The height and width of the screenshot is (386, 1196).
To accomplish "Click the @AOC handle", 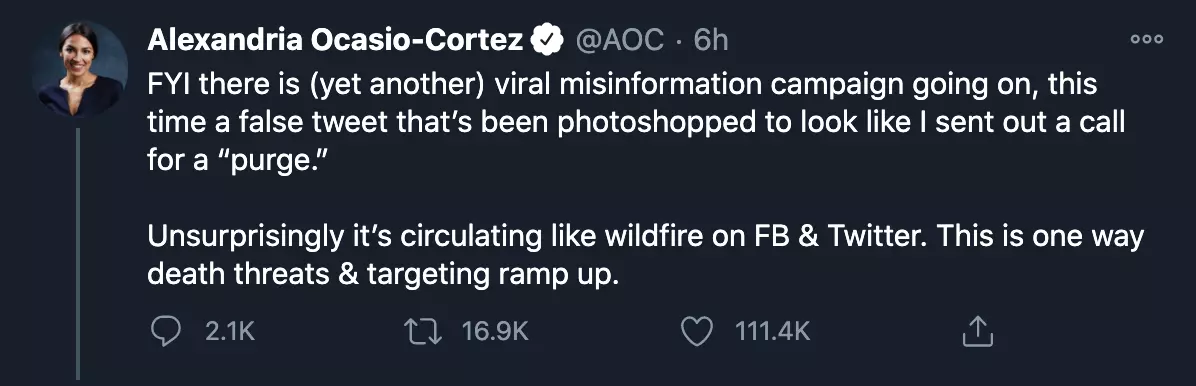I will pos(619,40).
